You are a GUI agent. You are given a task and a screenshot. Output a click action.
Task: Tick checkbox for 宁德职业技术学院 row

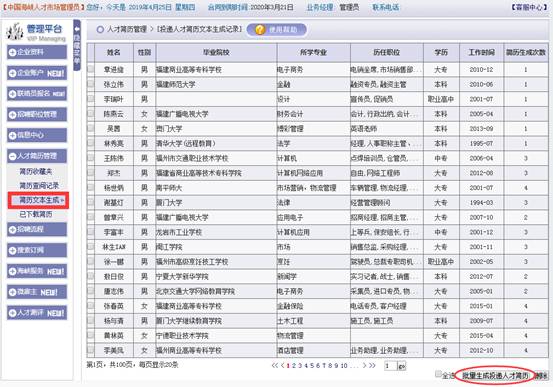pos(91,335)
